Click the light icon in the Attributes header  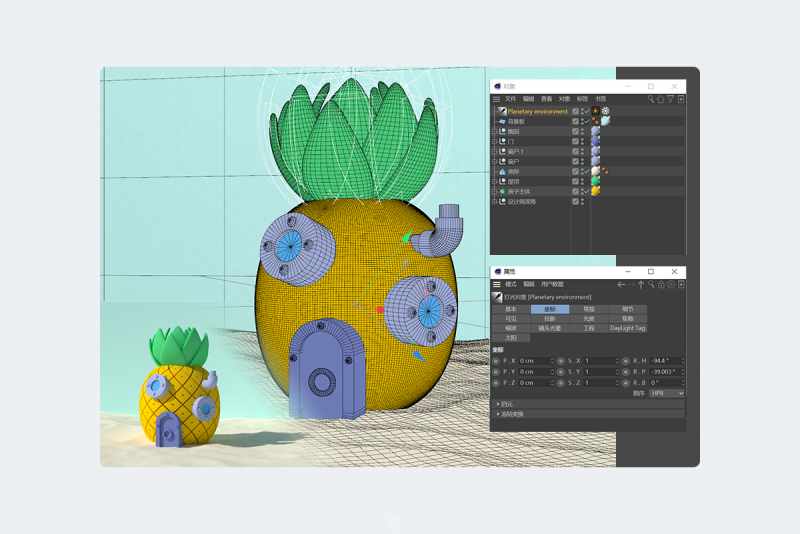[x=497, y=297]
